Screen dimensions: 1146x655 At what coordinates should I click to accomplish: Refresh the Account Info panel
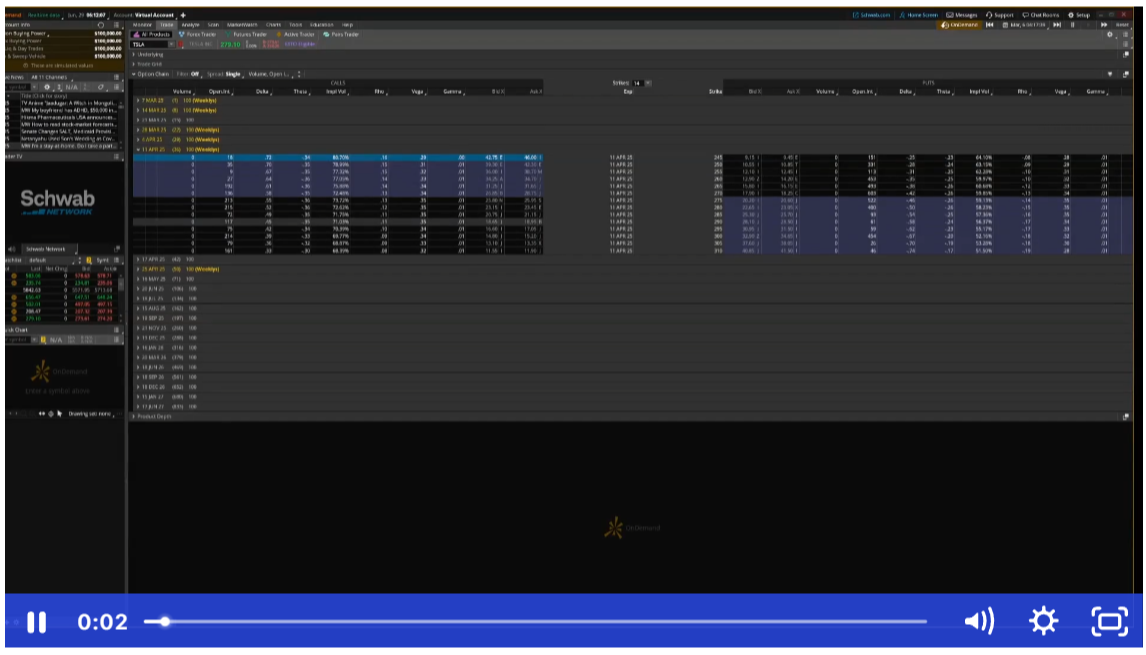(x=101, y=25)
